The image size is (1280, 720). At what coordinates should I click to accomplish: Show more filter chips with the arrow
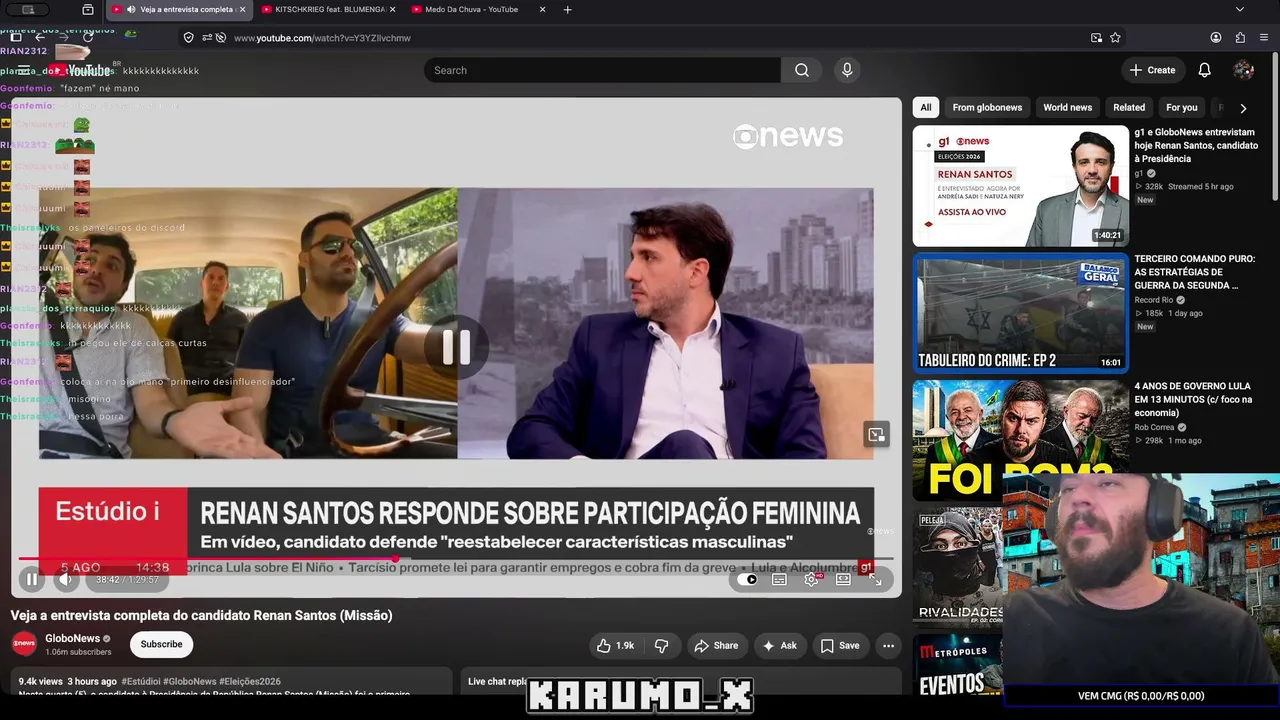pos(1243,108)
